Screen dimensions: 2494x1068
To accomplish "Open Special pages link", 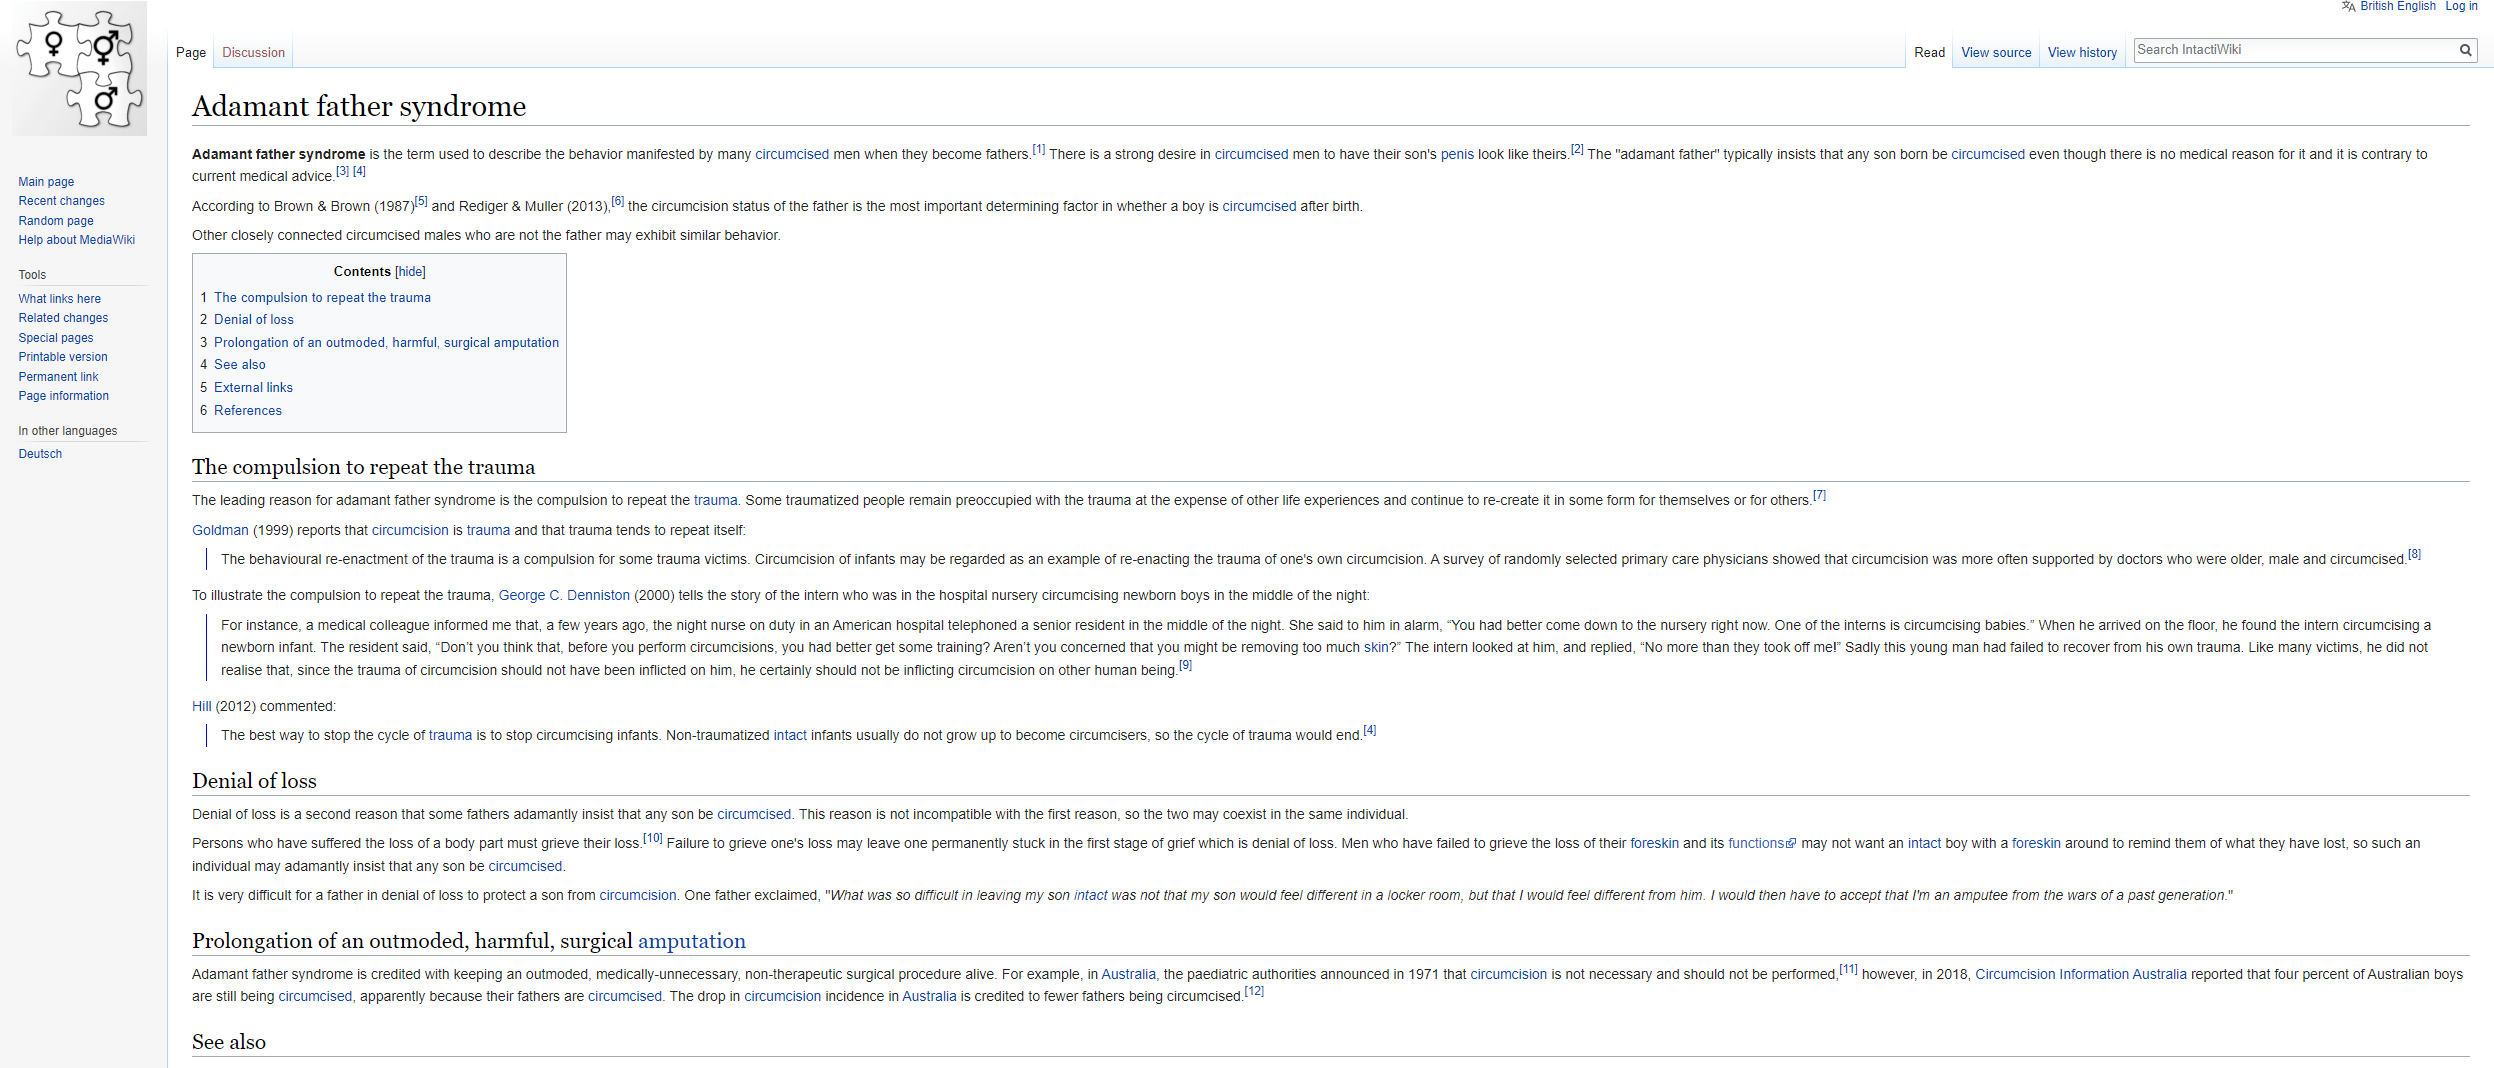I will coord(56,338).
